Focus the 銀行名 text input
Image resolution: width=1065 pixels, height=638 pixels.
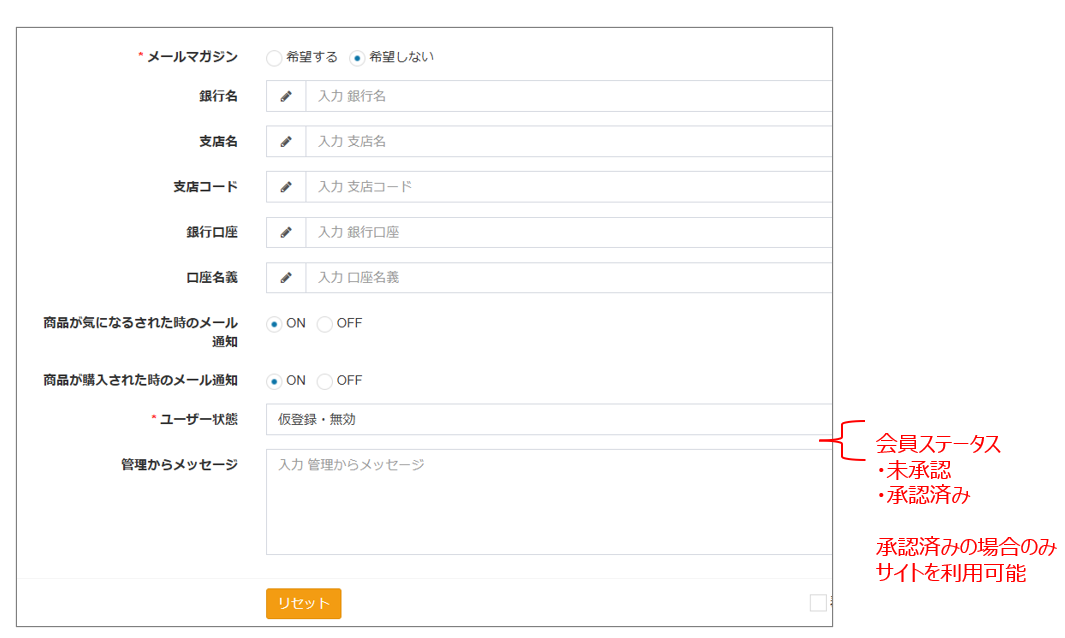568,96
